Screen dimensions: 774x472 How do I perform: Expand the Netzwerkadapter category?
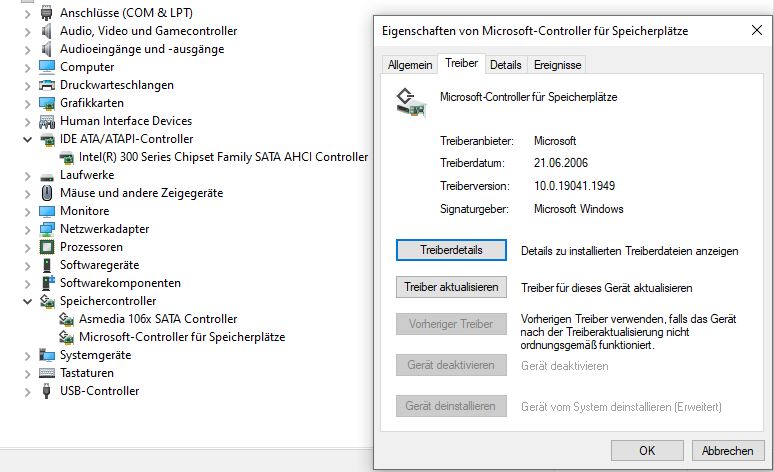pos(27,230)
